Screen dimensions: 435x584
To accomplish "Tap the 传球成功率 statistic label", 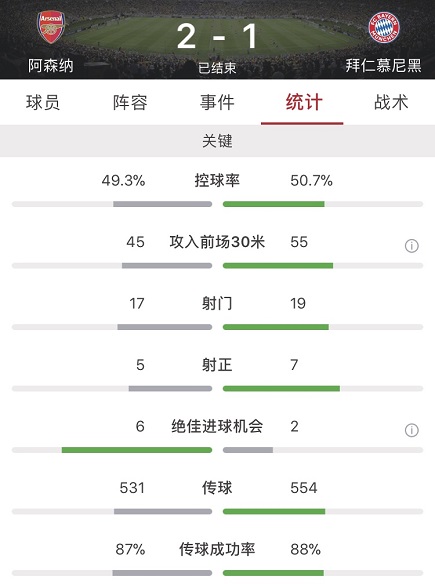I will (217, 549).
